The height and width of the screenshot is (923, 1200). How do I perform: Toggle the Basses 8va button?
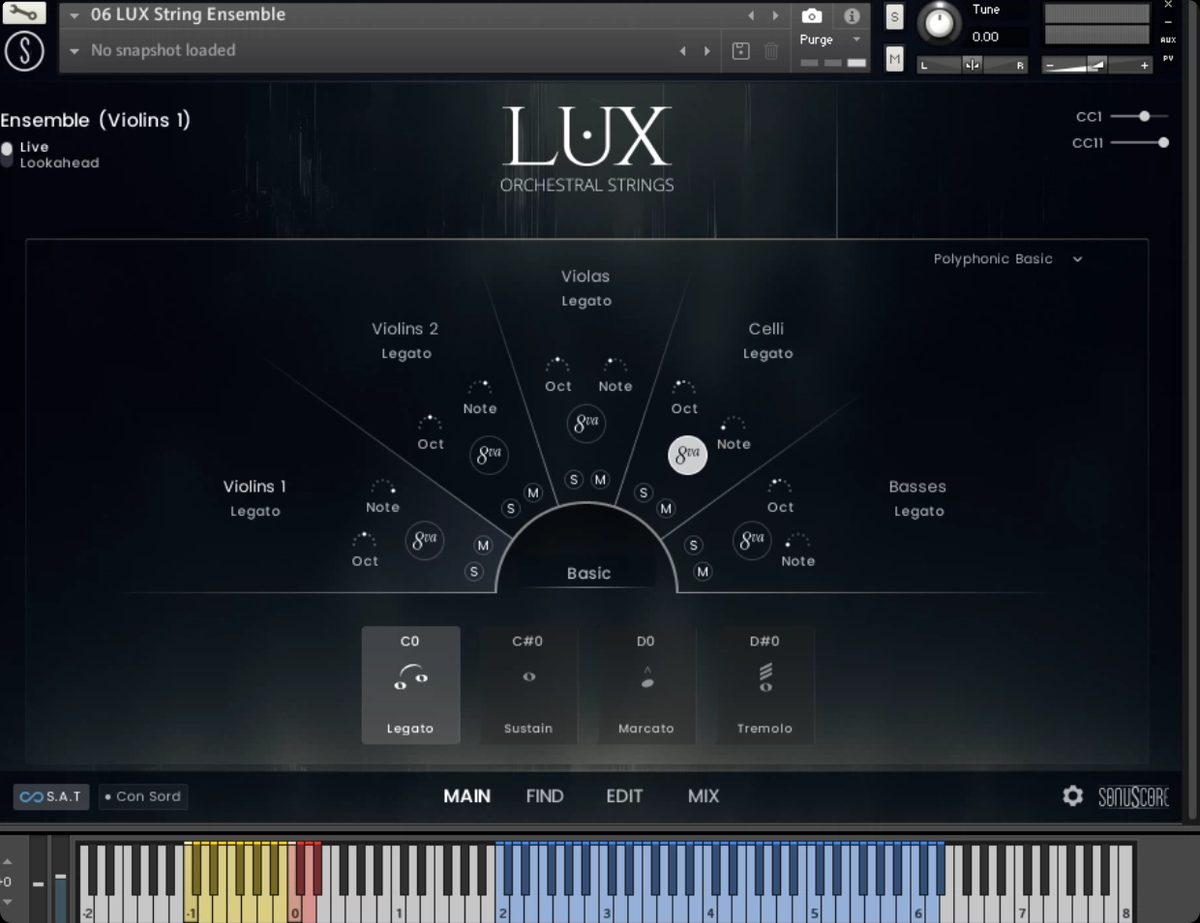(x=751, y=540)
